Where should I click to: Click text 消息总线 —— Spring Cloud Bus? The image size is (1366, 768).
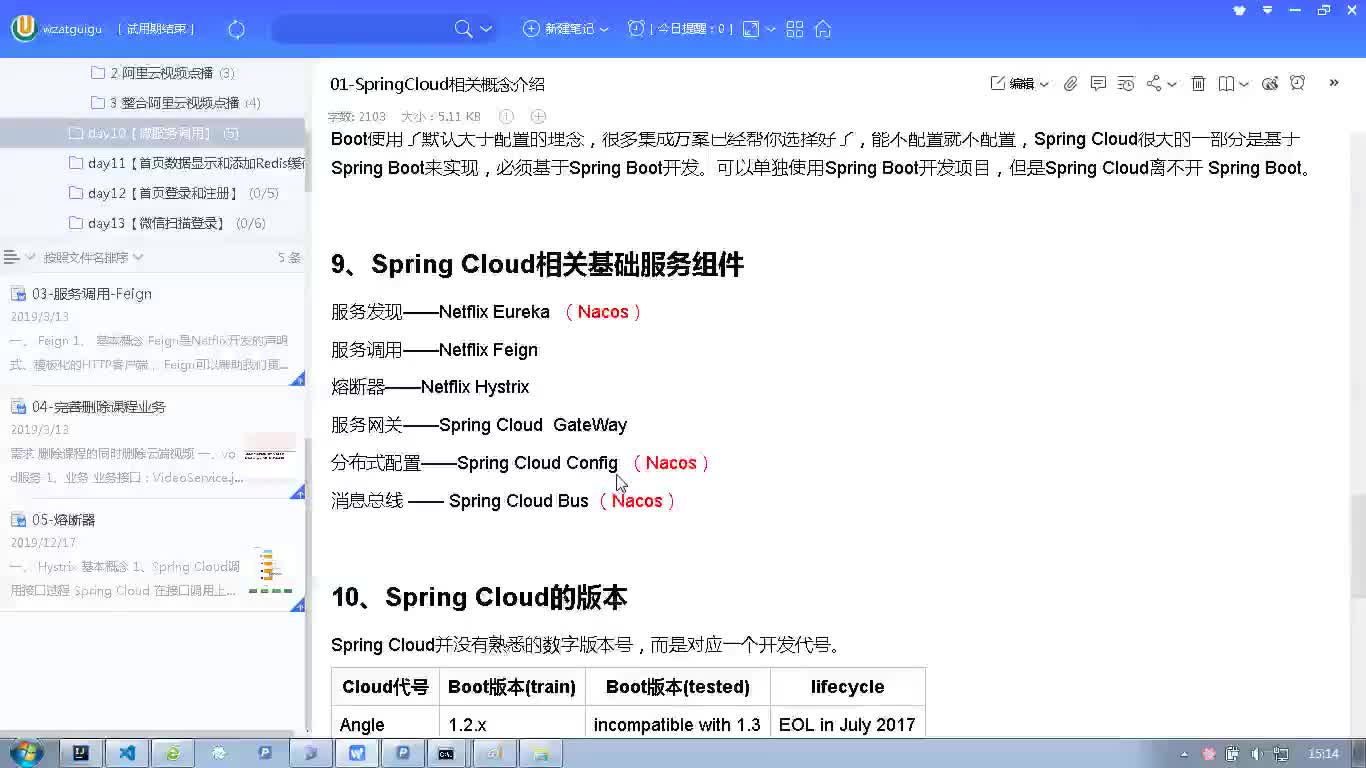coord(460,501)
